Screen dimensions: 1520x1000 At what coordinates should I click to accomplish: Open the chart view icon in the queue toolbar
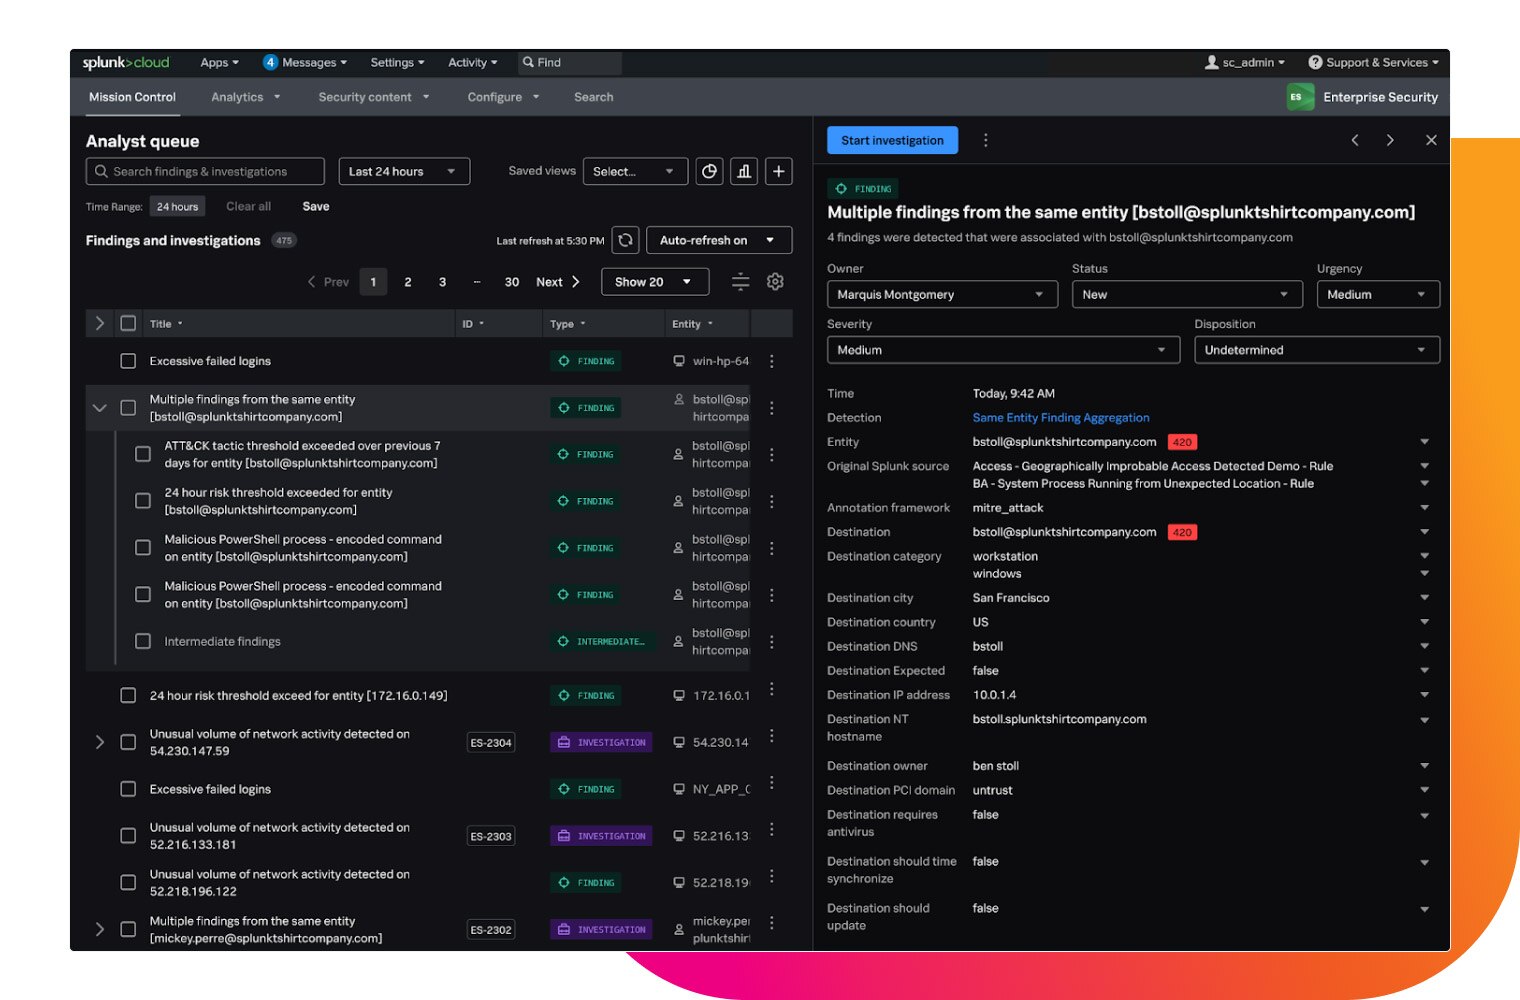744,171
